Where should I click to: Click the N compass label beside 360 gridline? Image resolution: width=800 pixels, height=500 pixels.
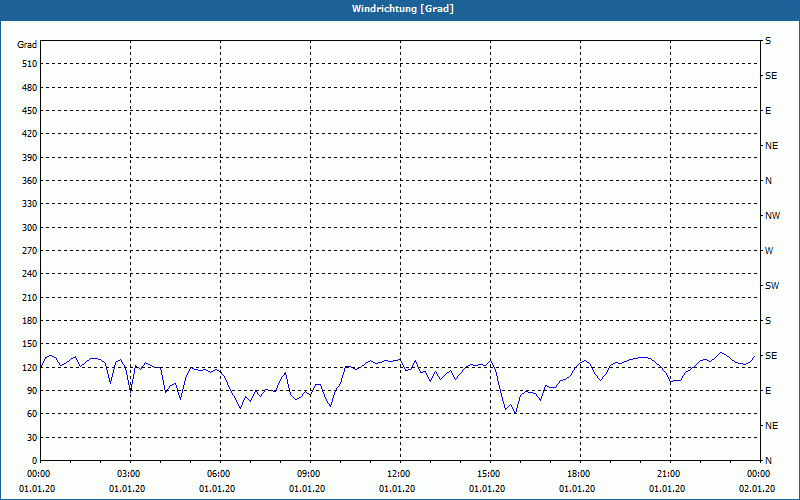click(768, 181)
